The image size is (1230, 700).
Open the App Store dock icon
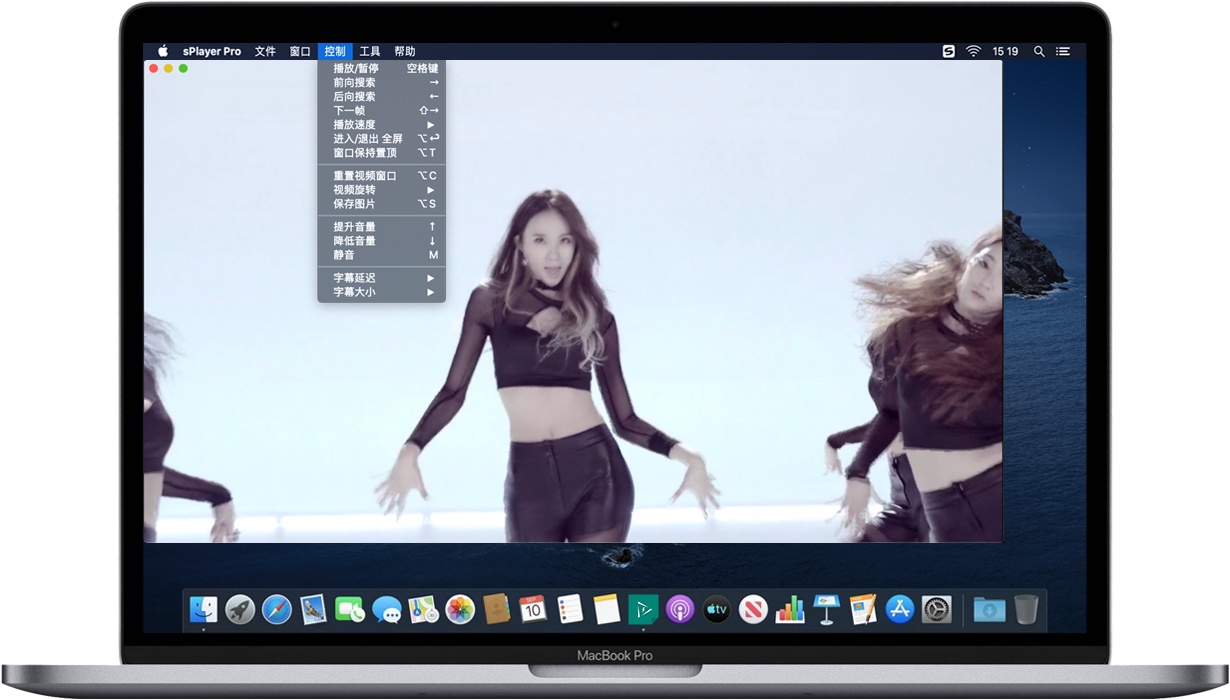click(900, 609)
